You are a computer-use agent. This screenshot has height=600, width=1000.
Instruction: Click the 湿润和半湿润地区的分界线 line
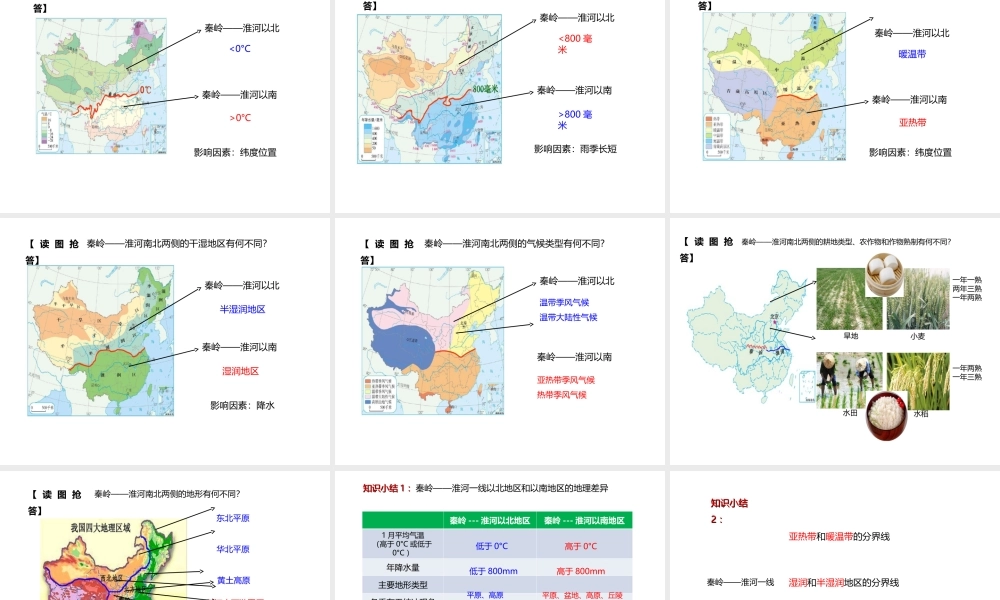pos(843,582)
